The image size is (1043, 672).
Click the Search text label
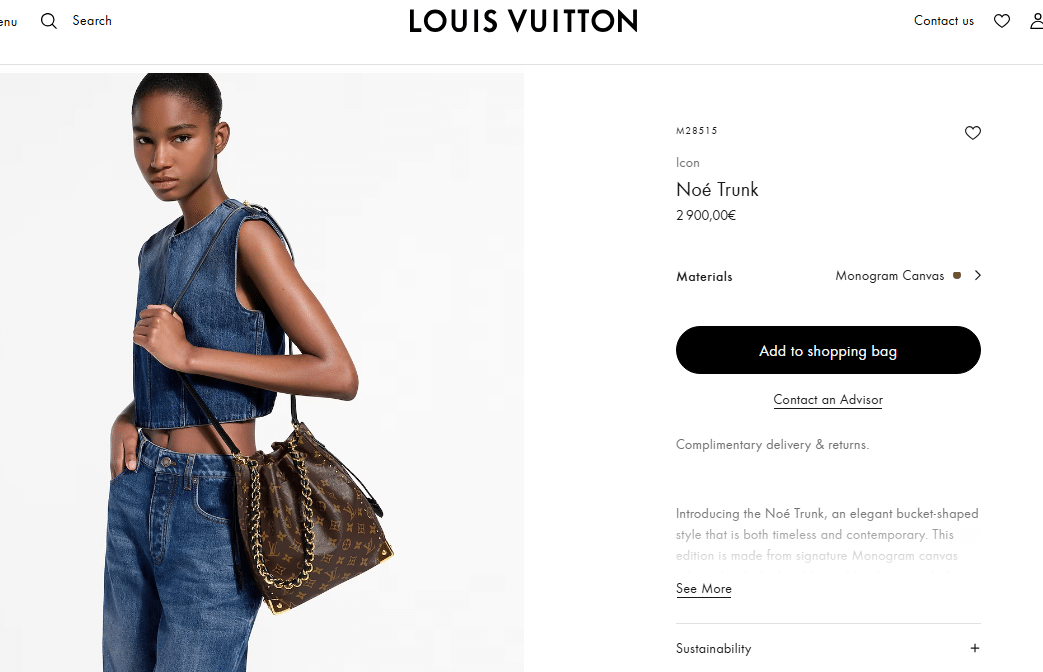[x=92, y=21]
